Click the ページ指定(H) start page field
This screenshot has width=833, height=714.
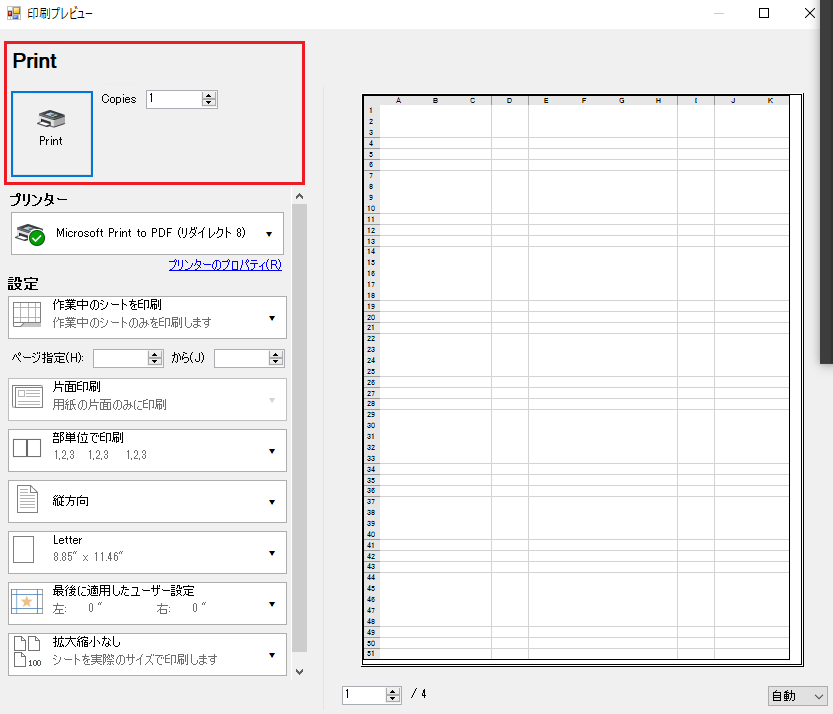(x=121, y=358)
